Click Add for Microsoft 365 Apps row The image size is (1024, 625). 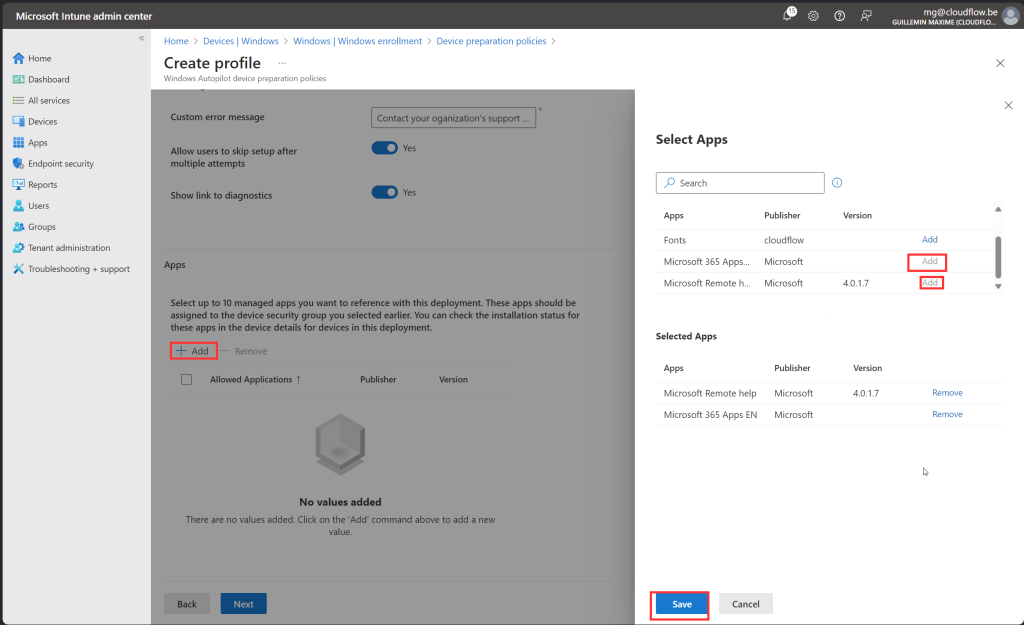929,261
